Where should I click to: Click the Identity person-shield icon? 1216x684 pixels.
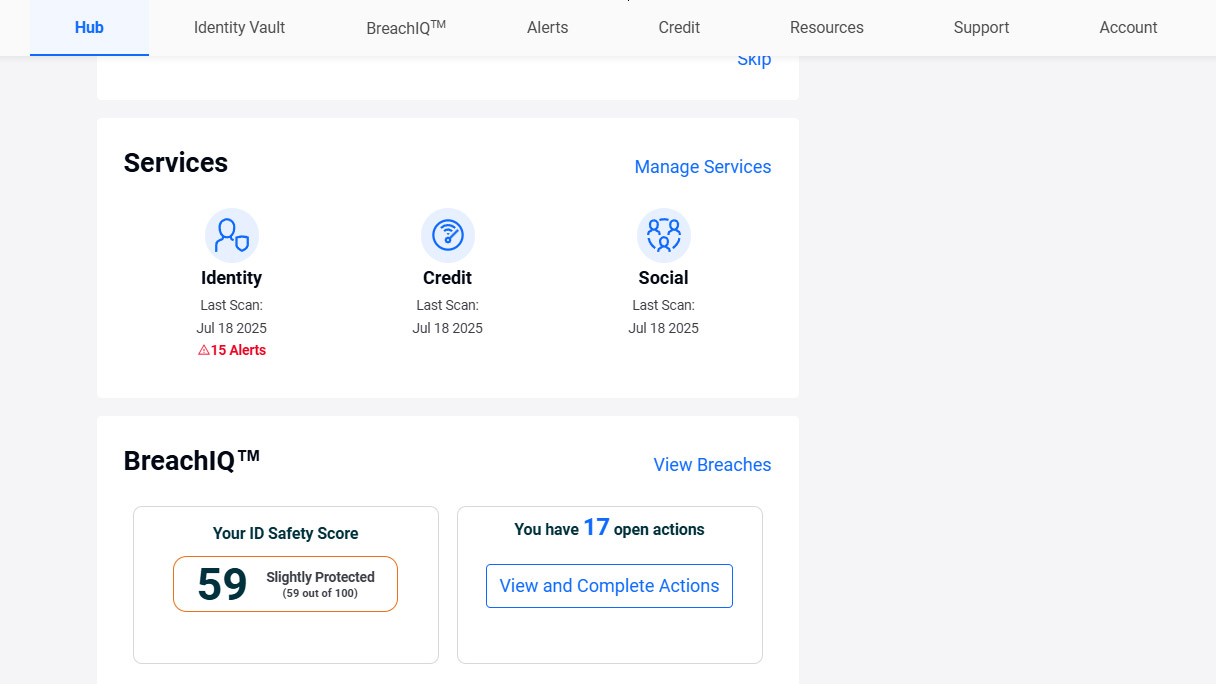(232, 236)
